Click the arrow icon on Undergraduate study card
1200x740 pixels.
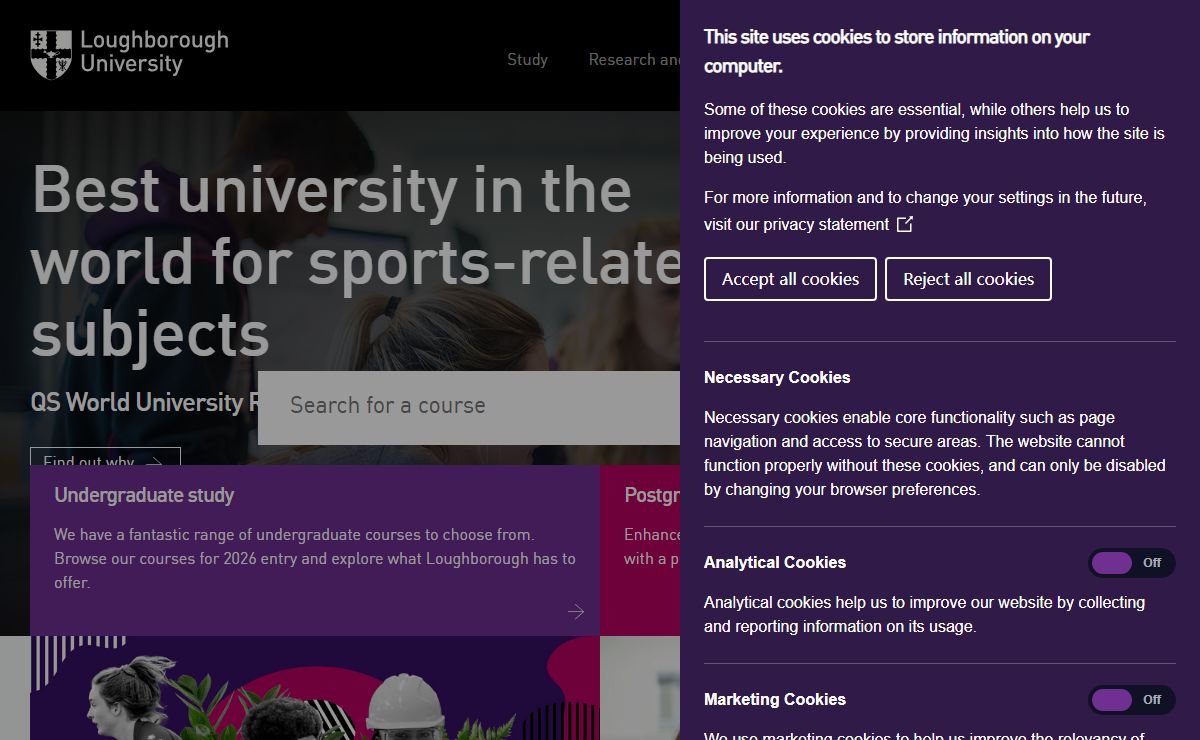[575, 611]
